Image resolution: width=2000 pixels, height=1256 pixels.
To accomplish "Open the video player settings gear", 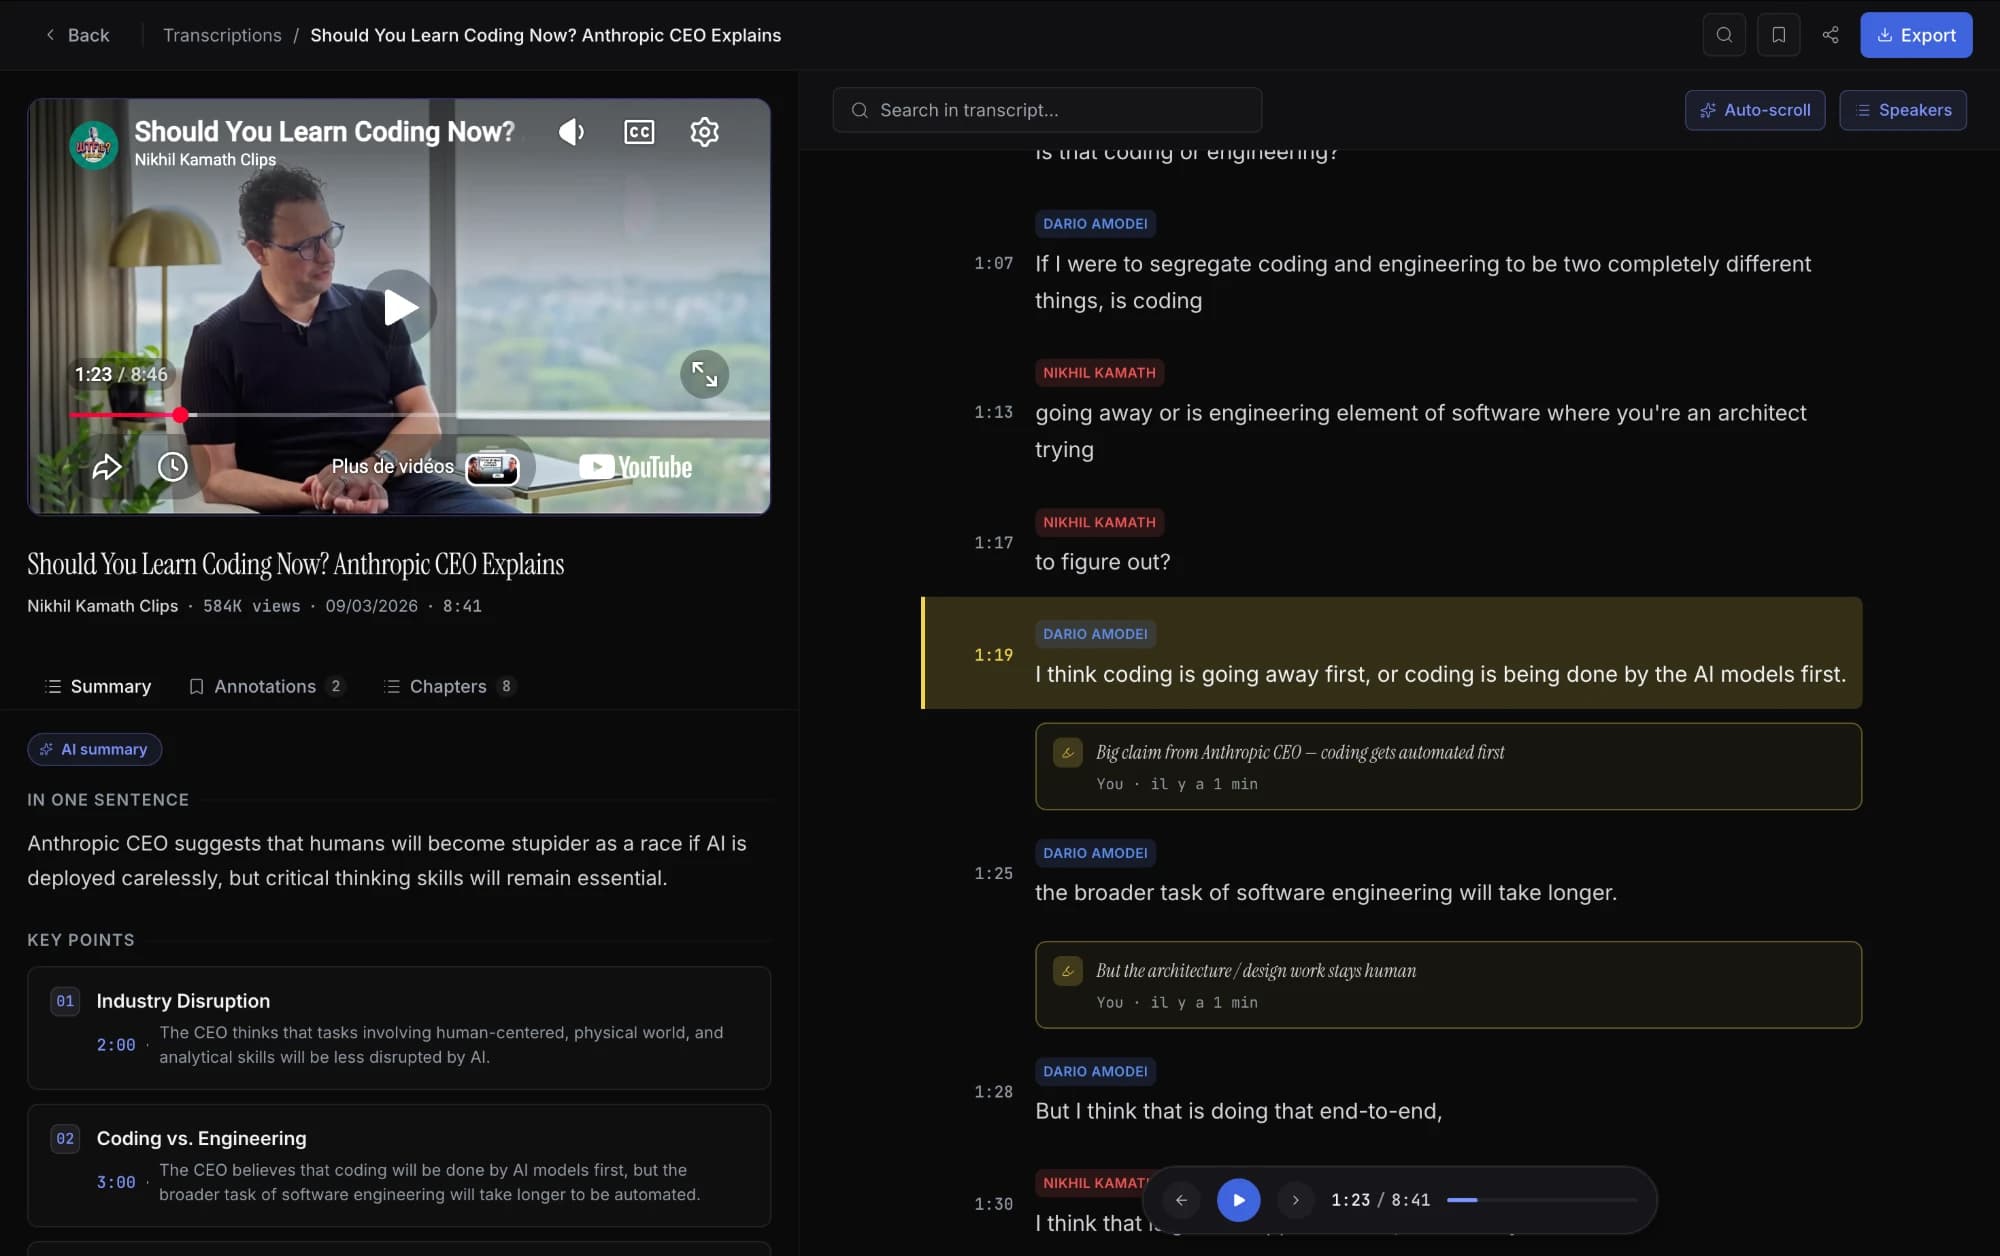I will point(705,132).
